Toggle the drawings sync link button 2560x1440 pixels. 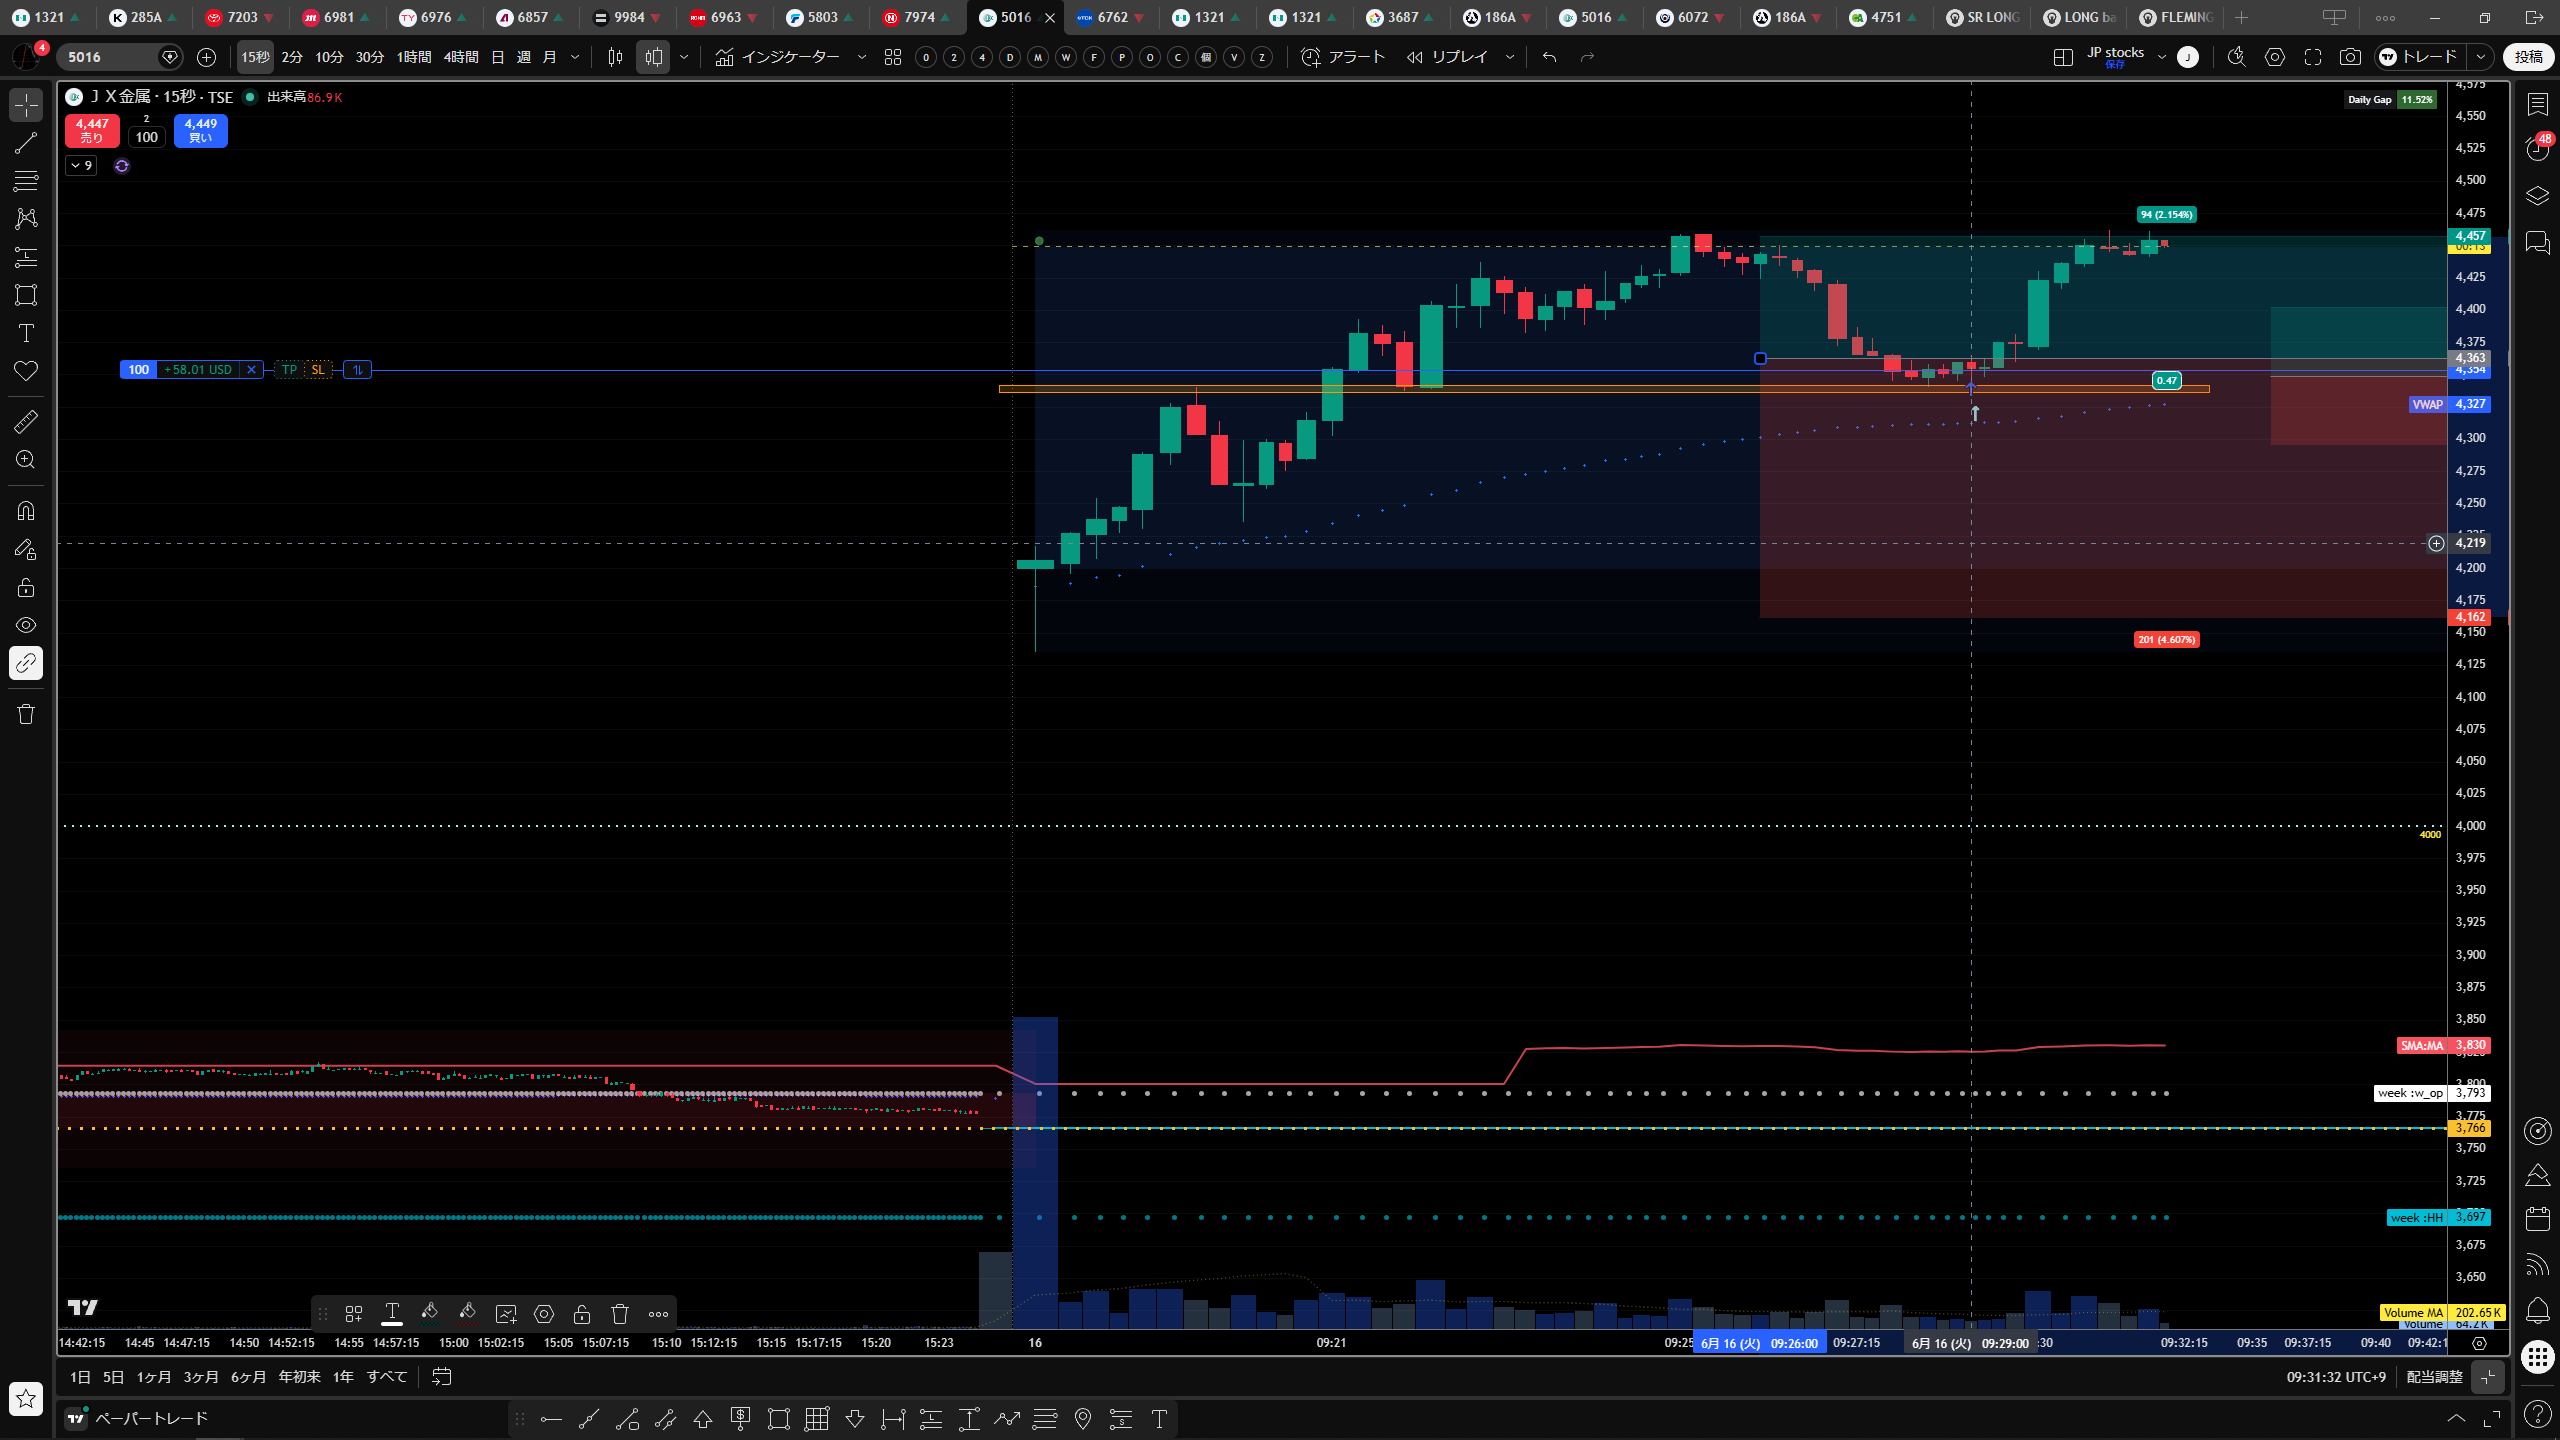pyautogui.click(x=26, y=663)
